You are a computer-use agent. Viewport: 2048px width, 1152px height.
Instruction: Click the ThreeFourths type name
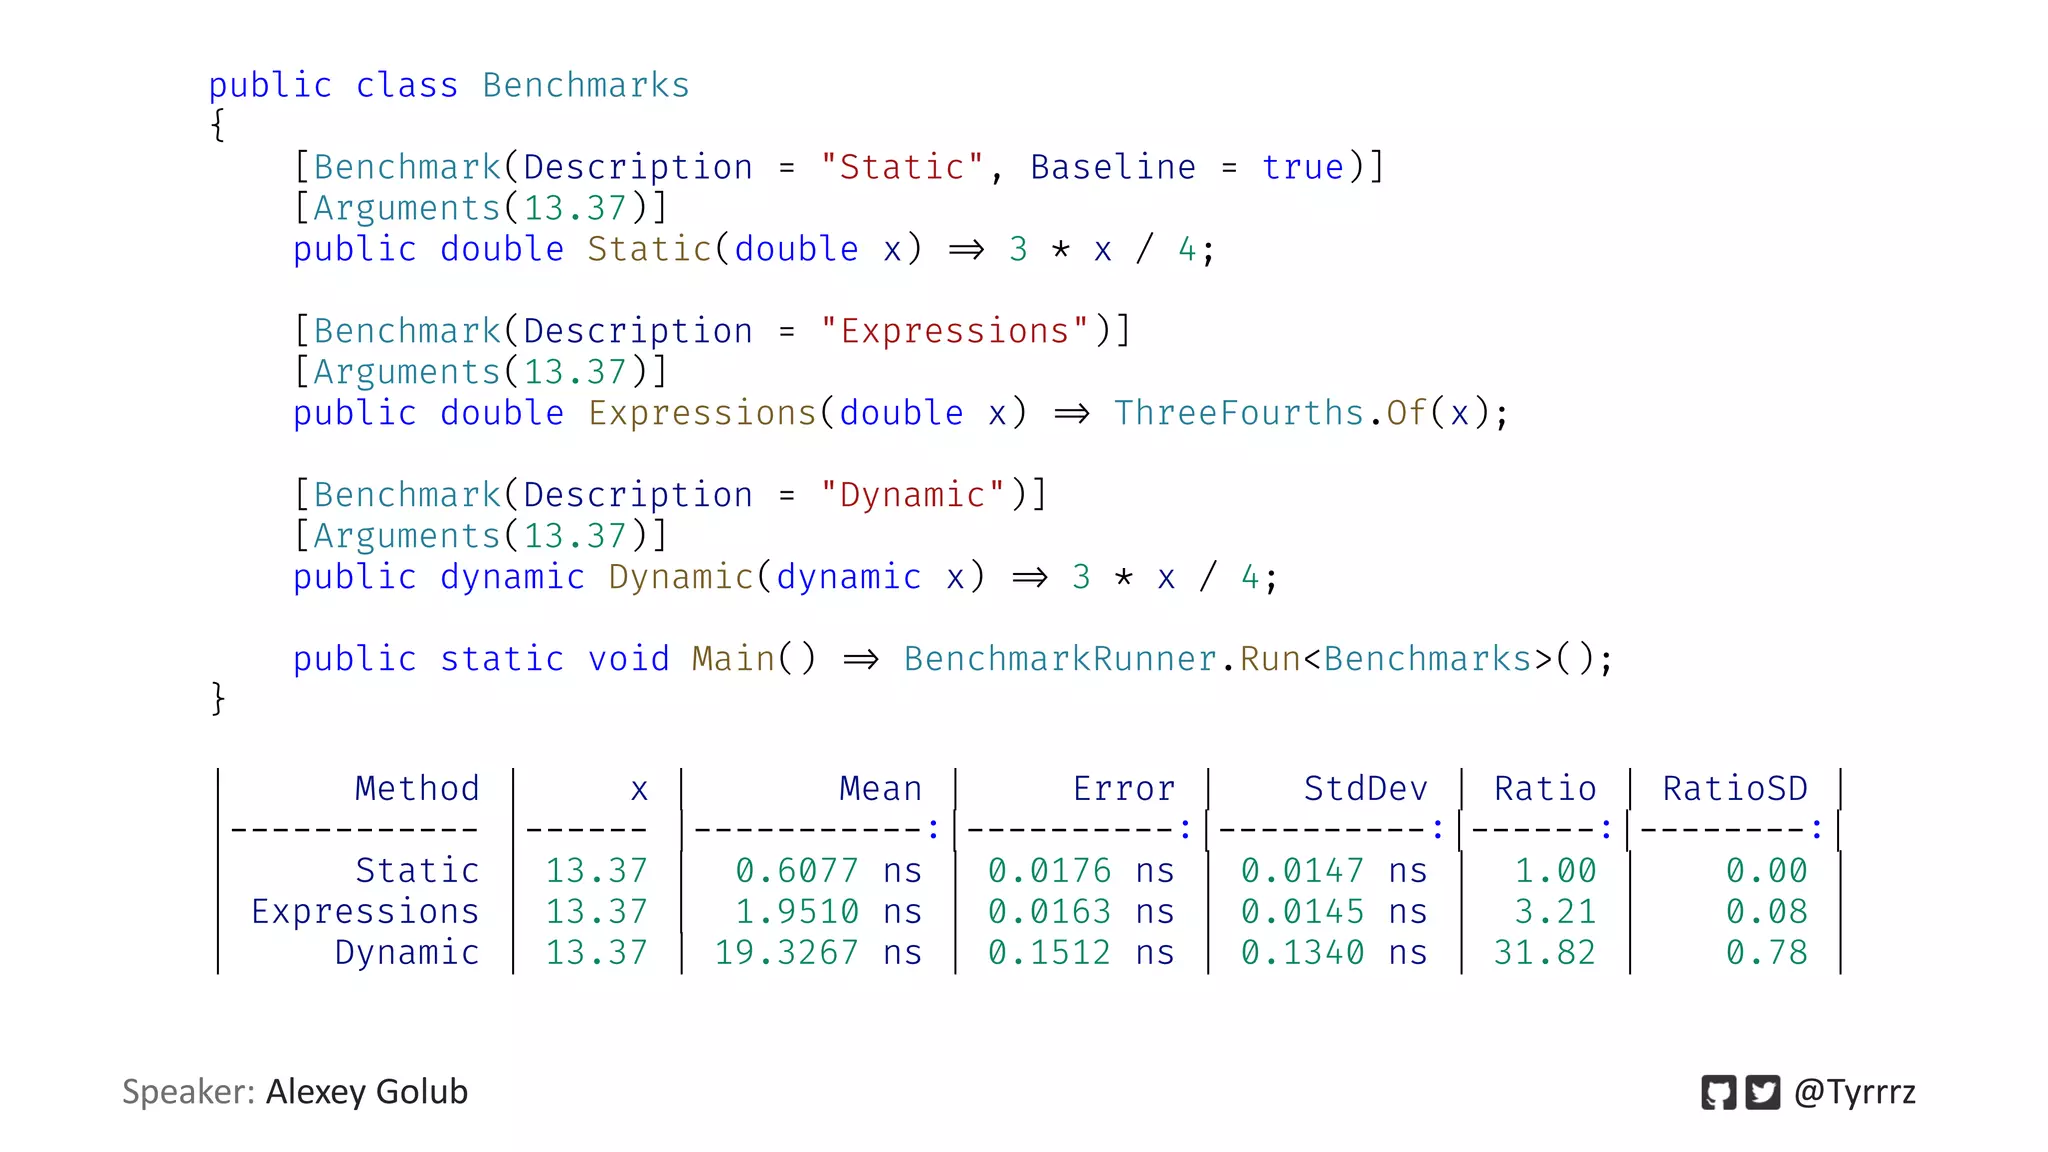[1239, 413]
